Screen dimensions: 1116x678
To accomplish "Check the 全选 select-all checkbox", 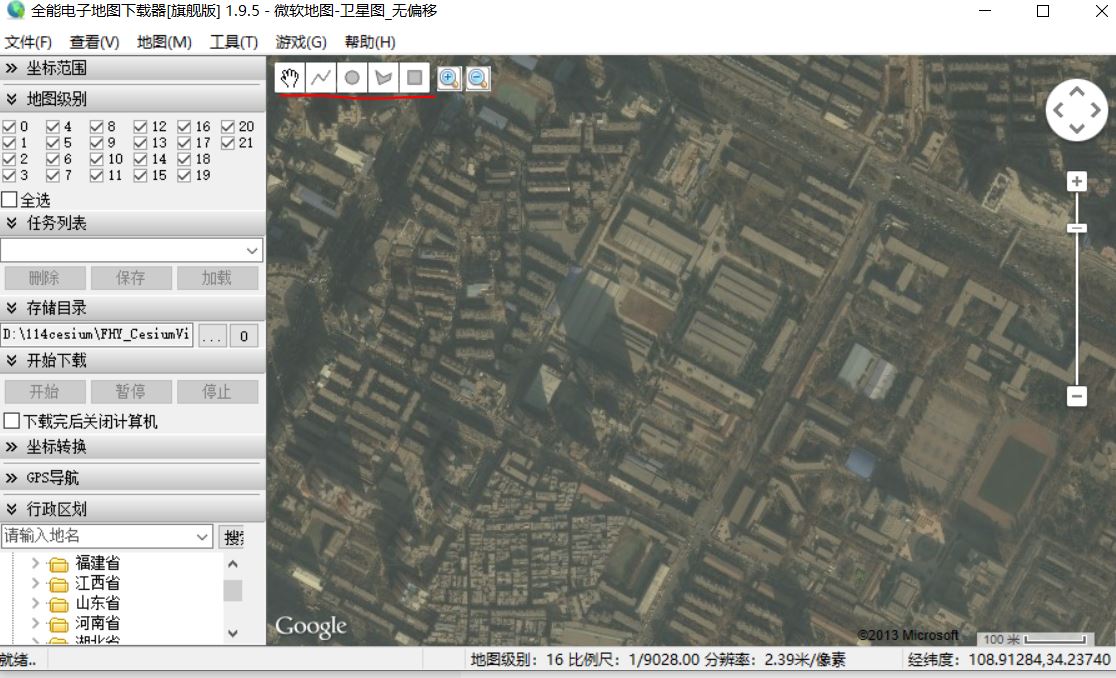I will [9, 199].
